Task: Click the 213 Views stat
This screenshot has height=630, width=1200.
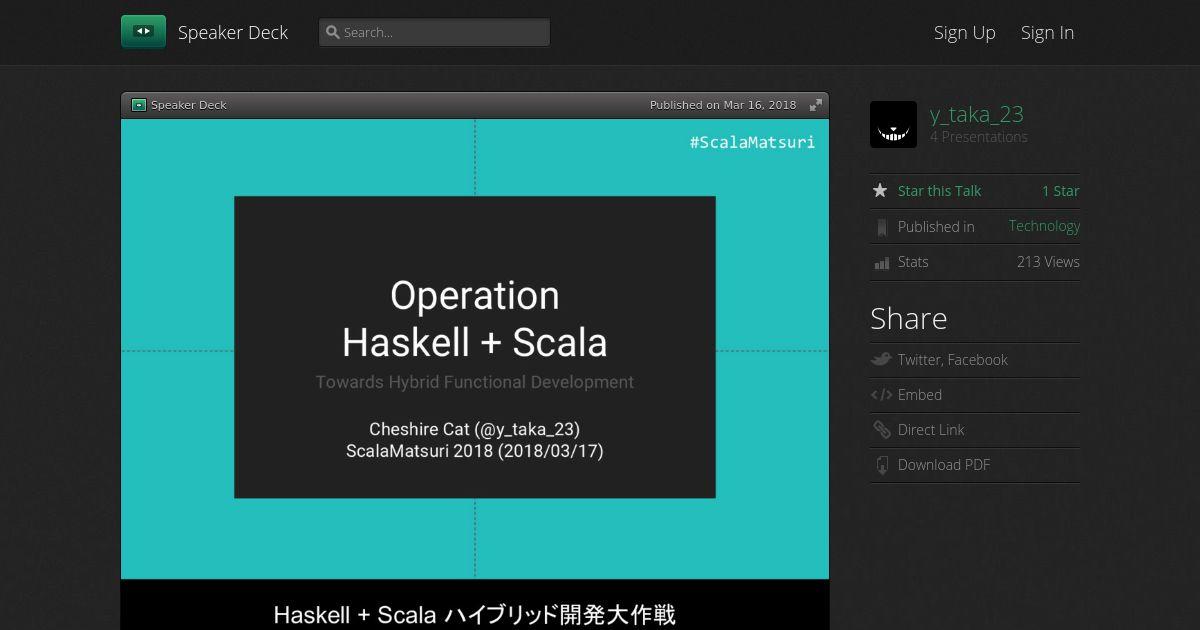Action: 1048,262
